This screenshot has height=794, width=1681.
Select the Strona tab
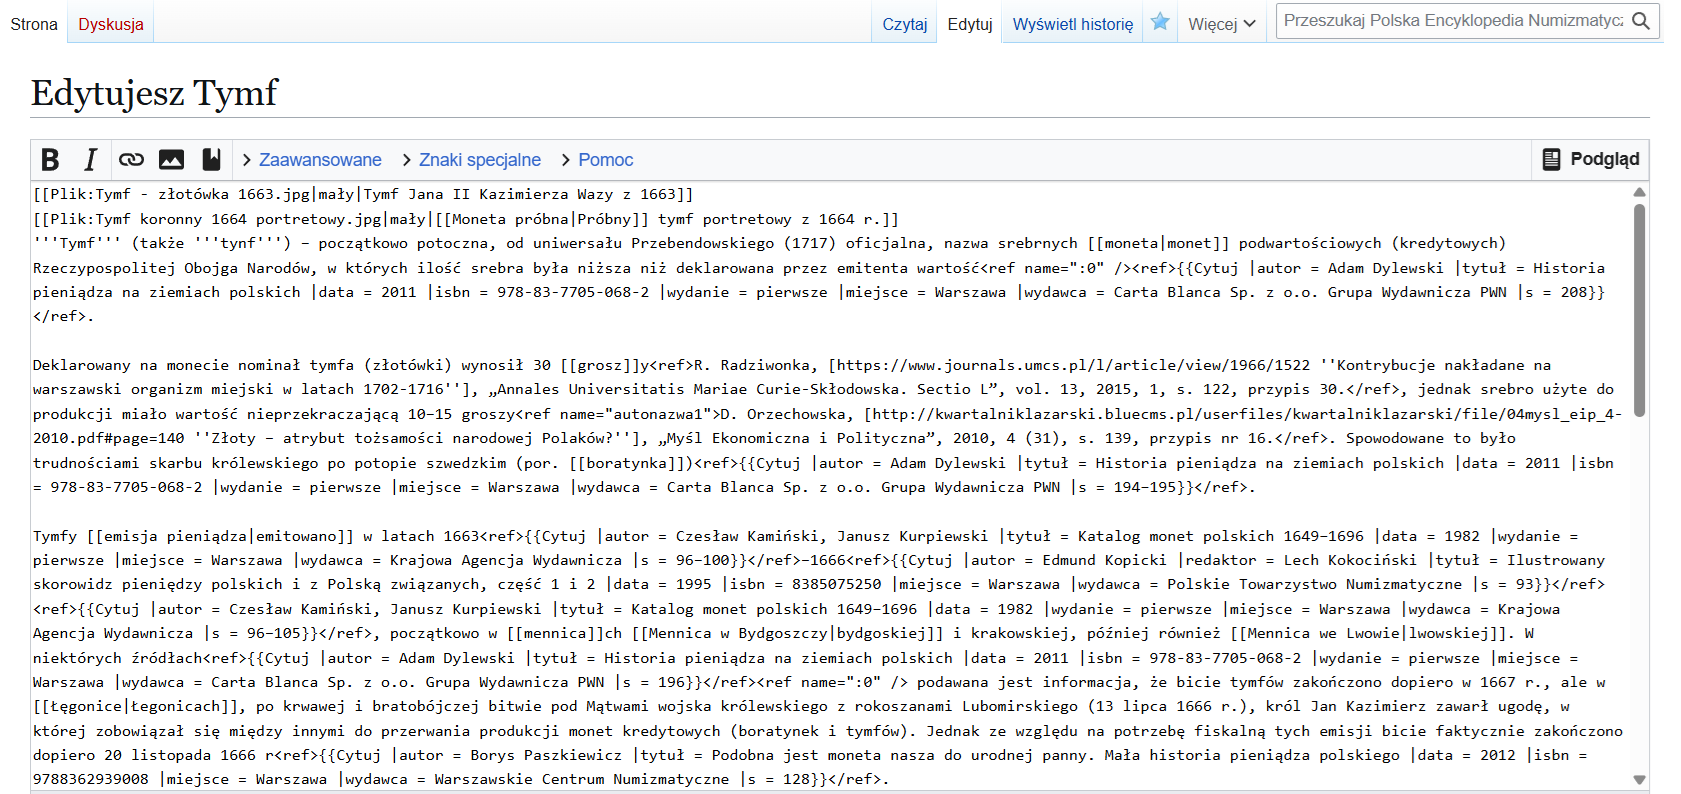tap(34, 24)
